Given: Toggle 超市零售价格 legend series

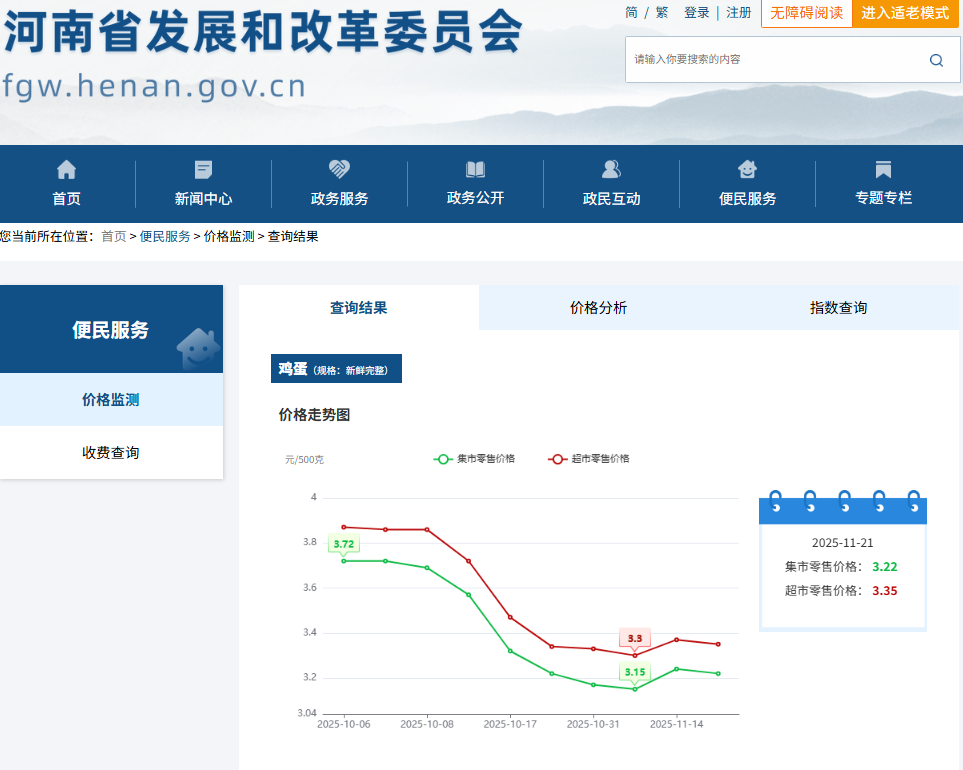Looking at the screenshot, I should tap(589, 459).
